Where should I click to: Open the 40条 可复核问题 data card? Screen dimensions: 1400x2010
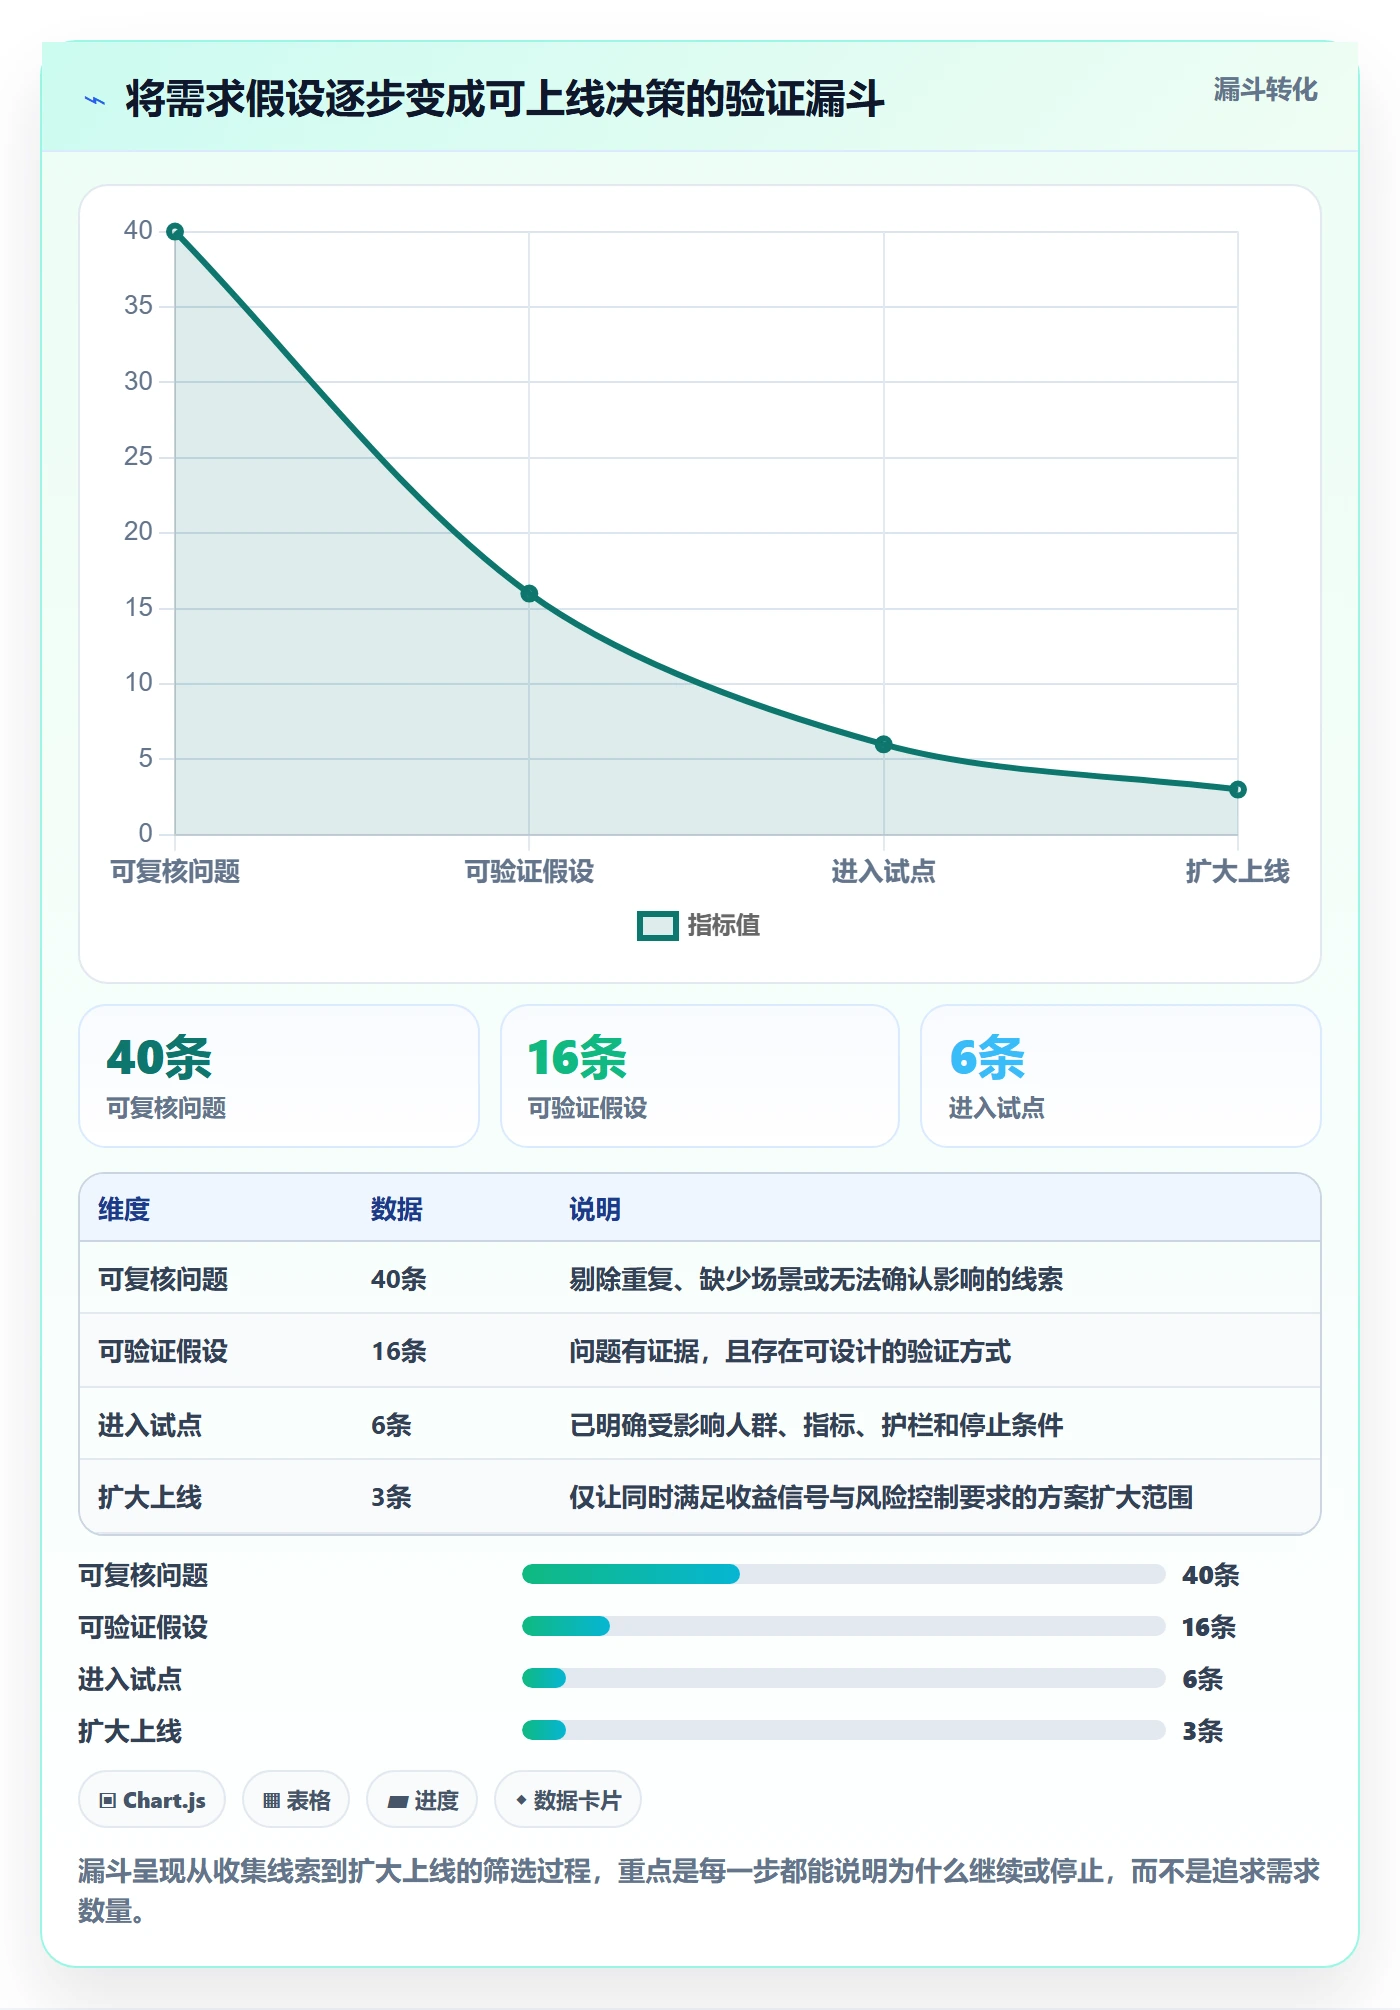[x=279, y=1076]
